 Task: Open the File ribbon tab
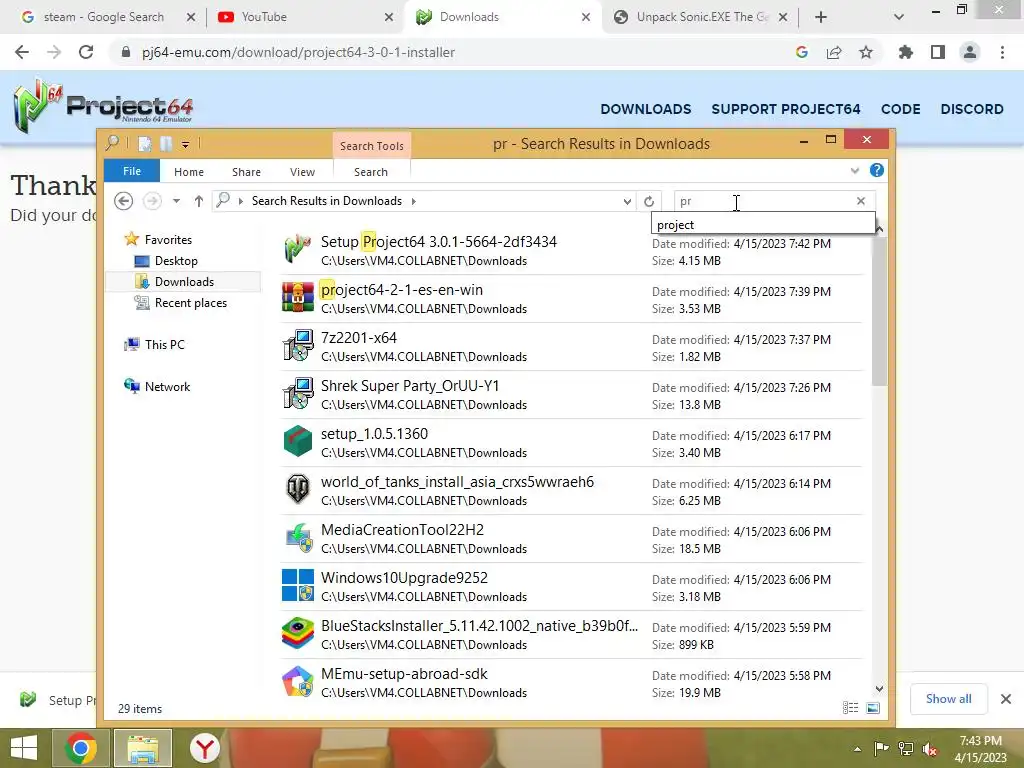click(x=132, y=171)
